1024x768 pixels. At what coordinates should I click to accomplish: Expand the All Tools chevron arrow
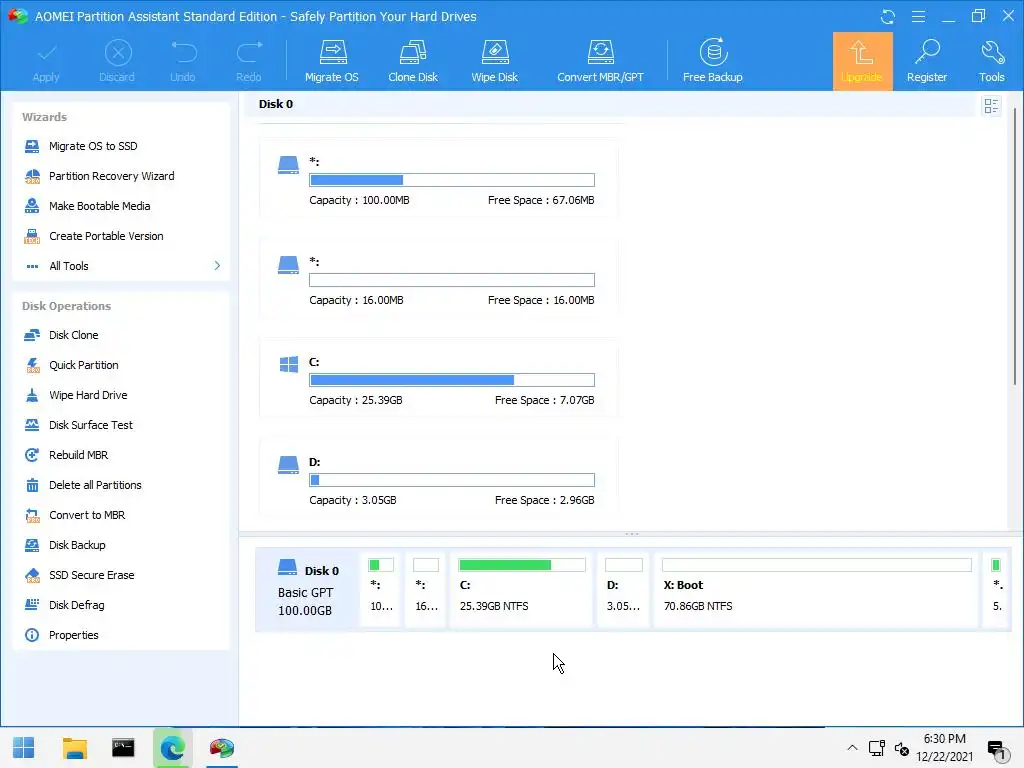pos(217,266)
